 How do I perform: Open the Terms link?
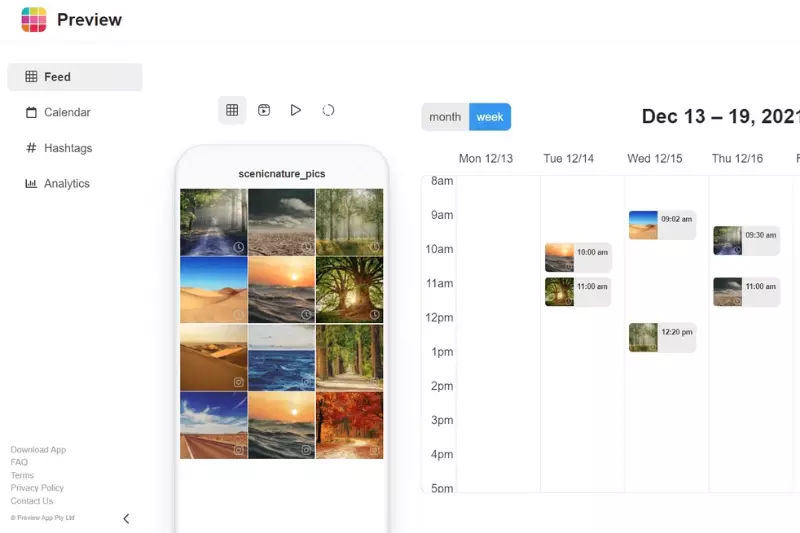tap(22, 475)
